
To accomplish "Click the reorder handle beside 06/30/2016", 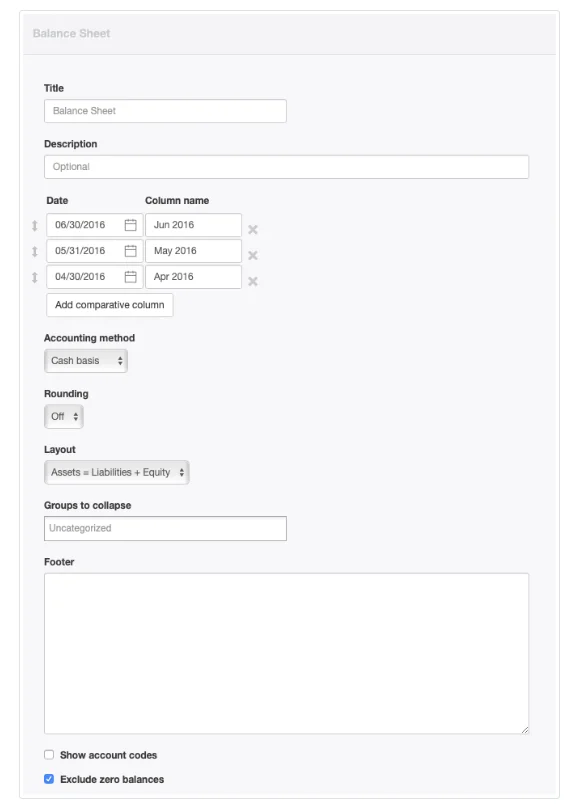I will tap(35, 226).
